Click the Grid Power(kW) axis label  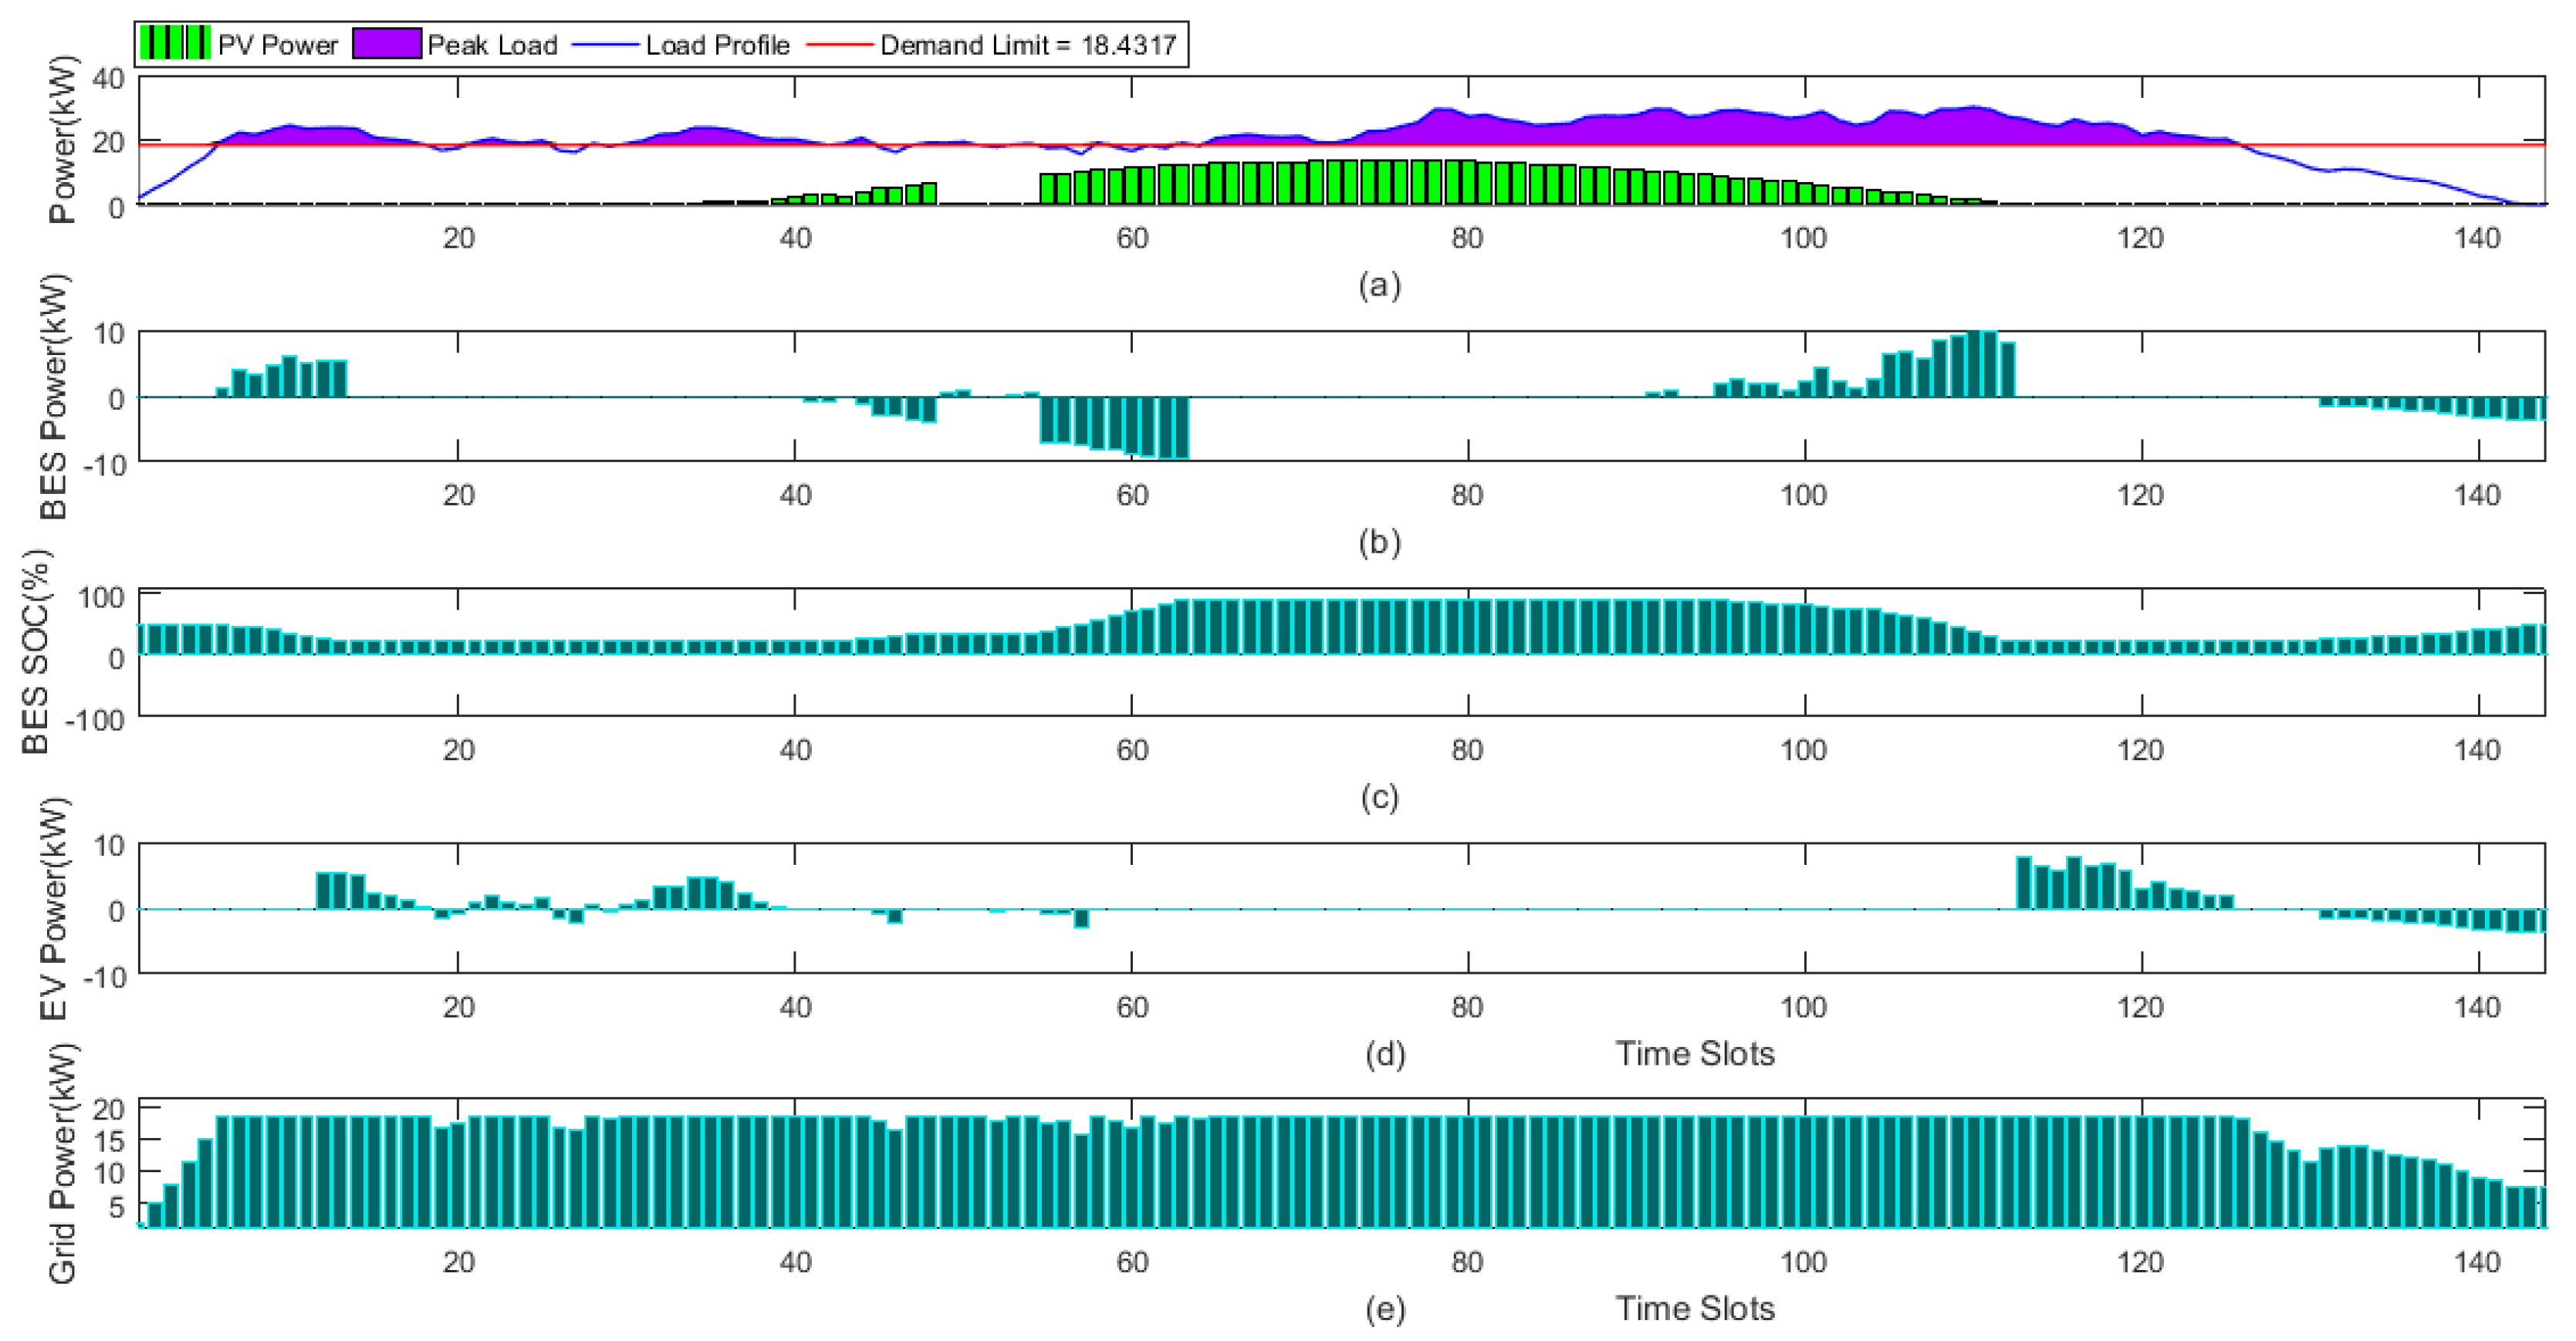[62, 1163]
